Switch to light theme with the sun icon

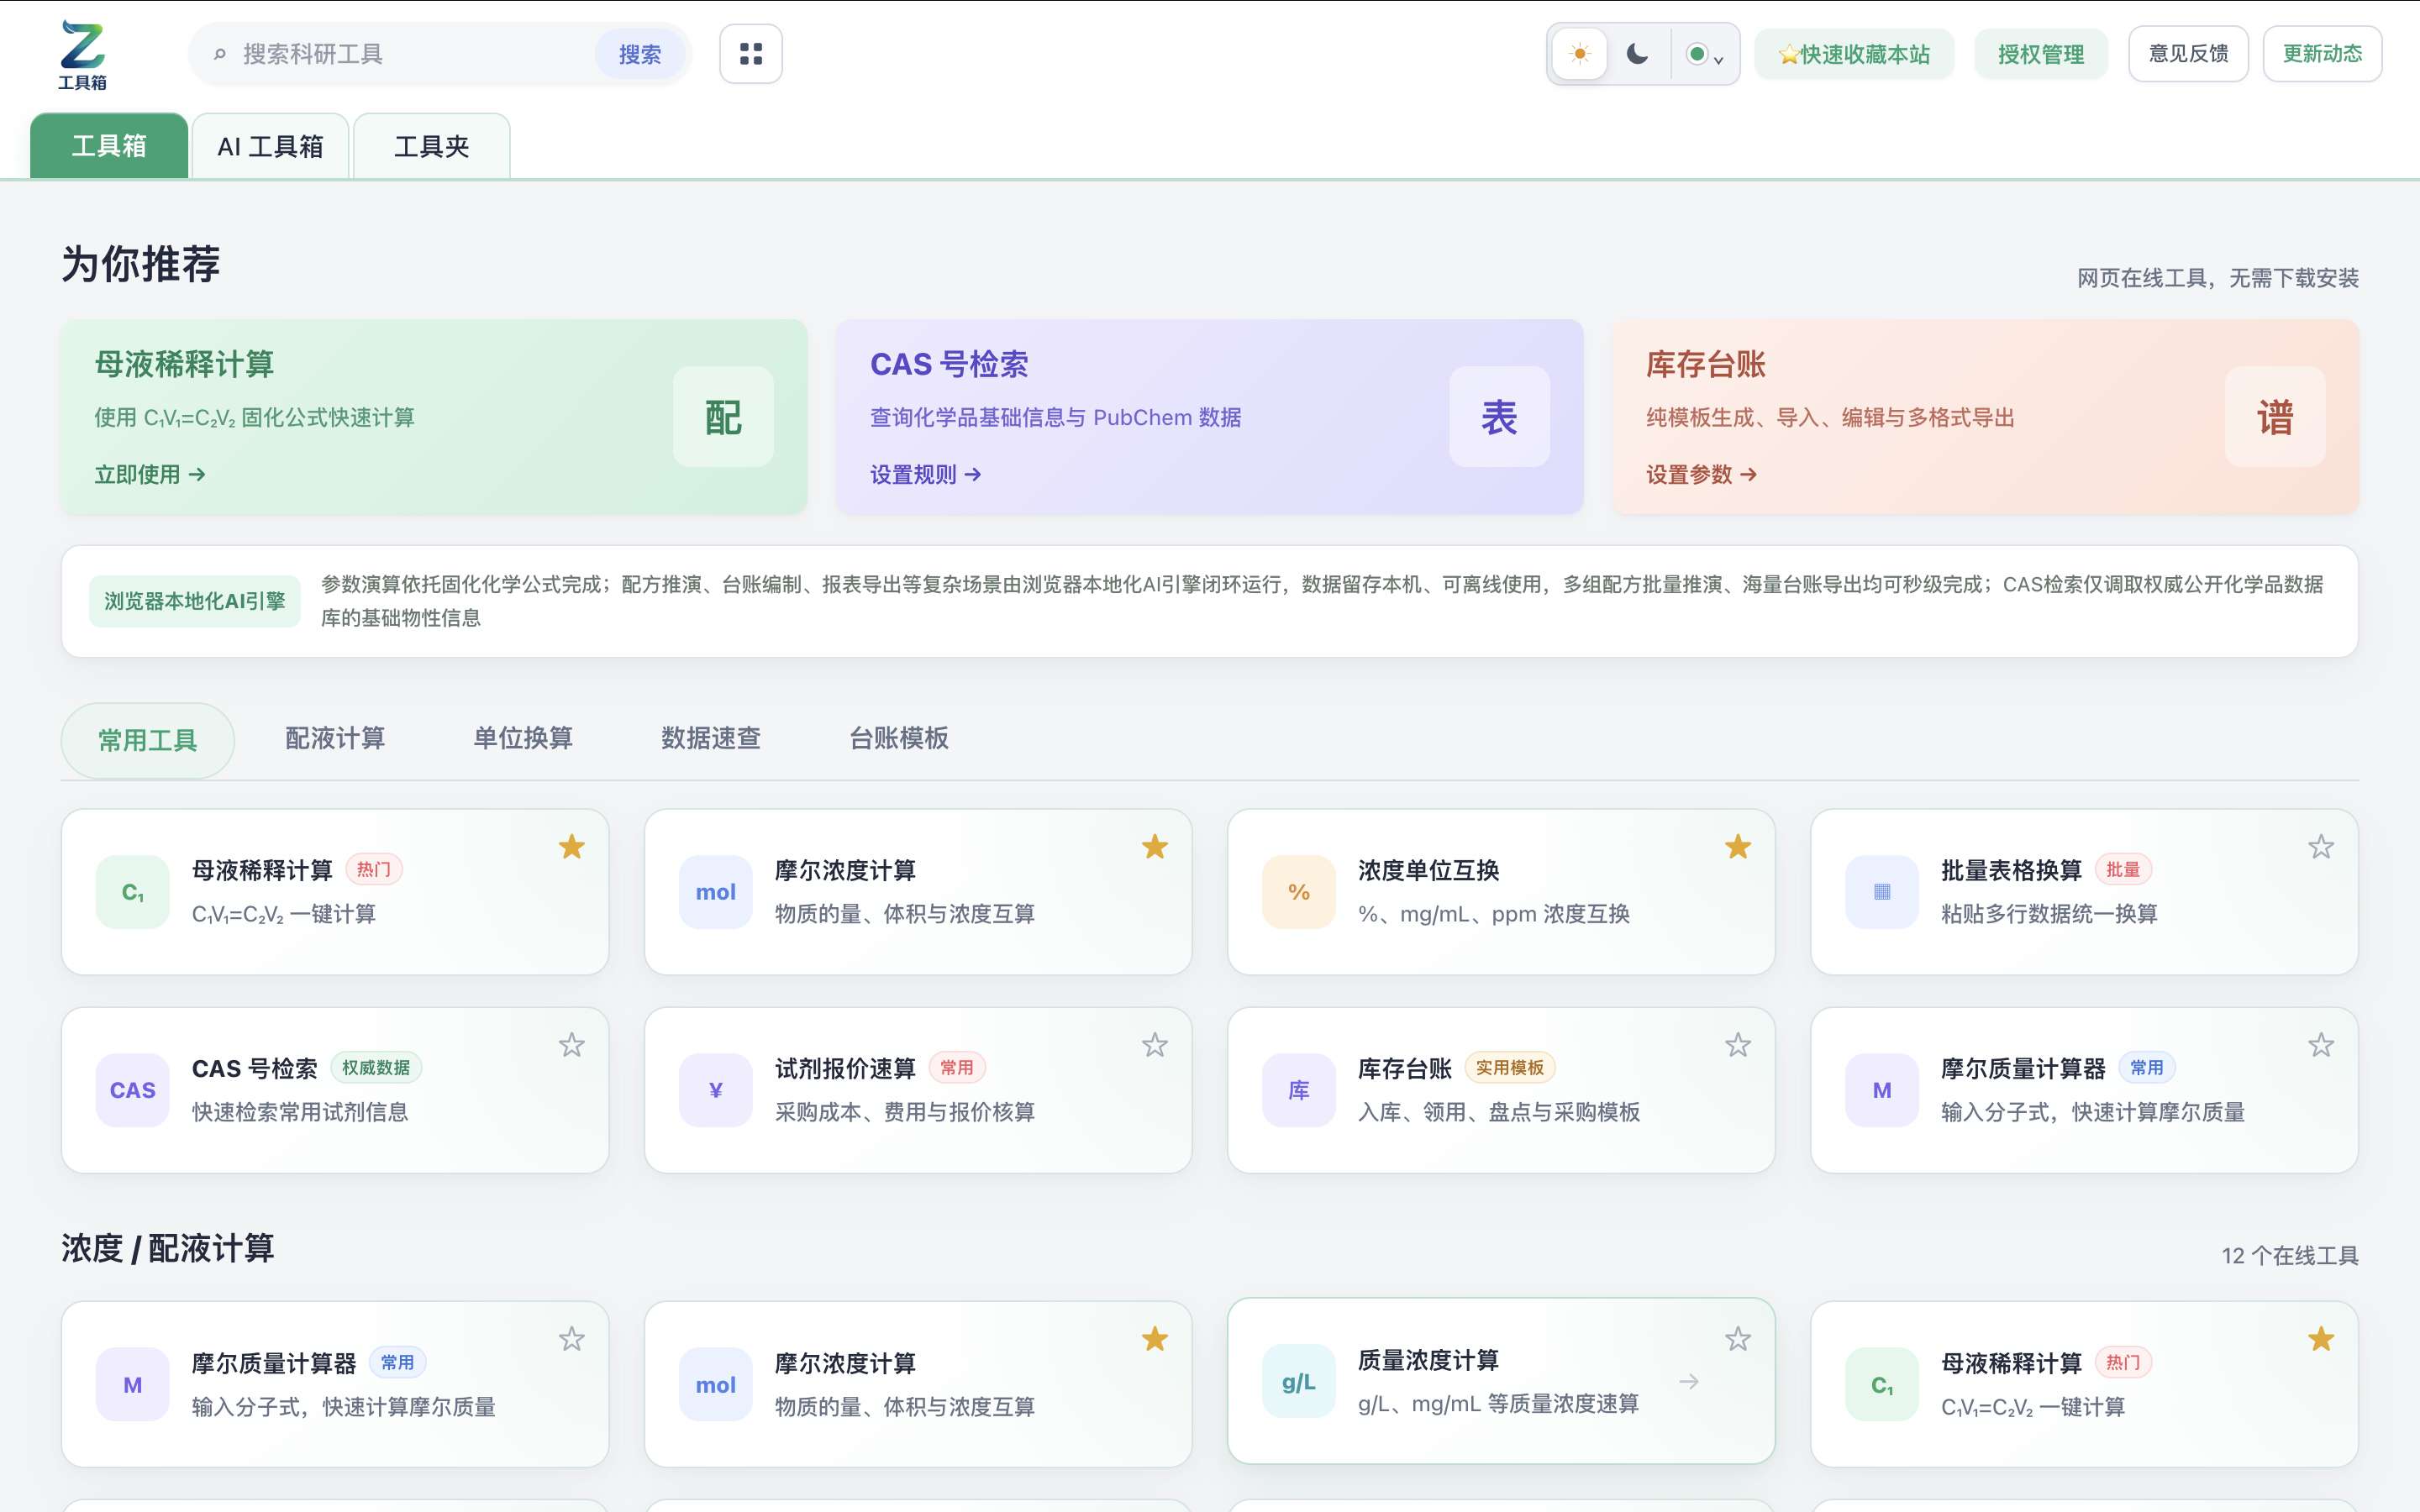1580,54
